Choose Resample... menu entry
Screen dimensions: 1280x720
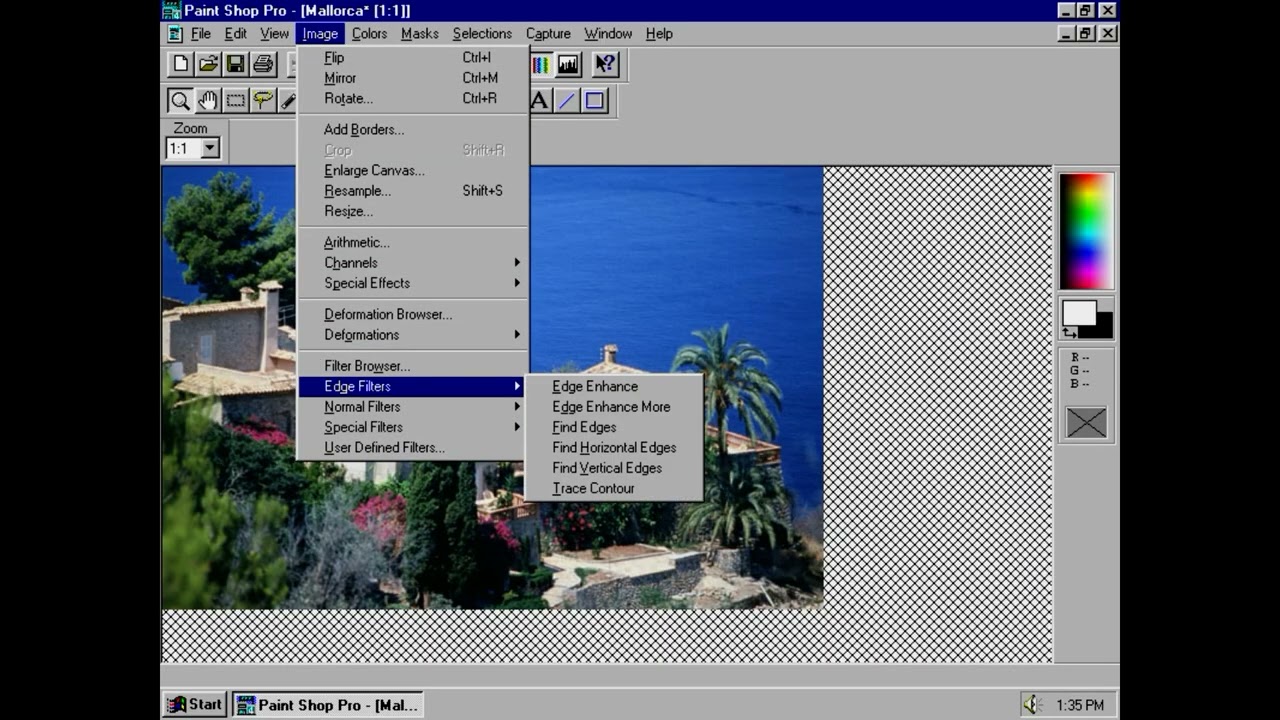click(413, 191)
